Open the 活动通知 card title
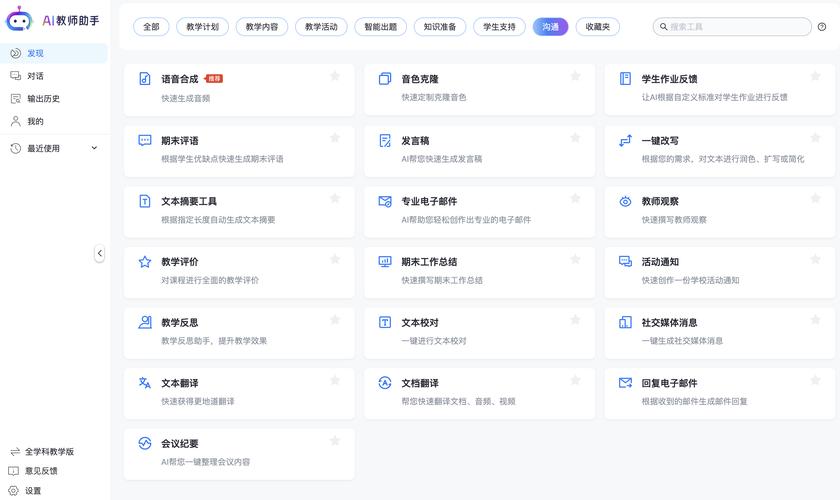 point(660,262)
